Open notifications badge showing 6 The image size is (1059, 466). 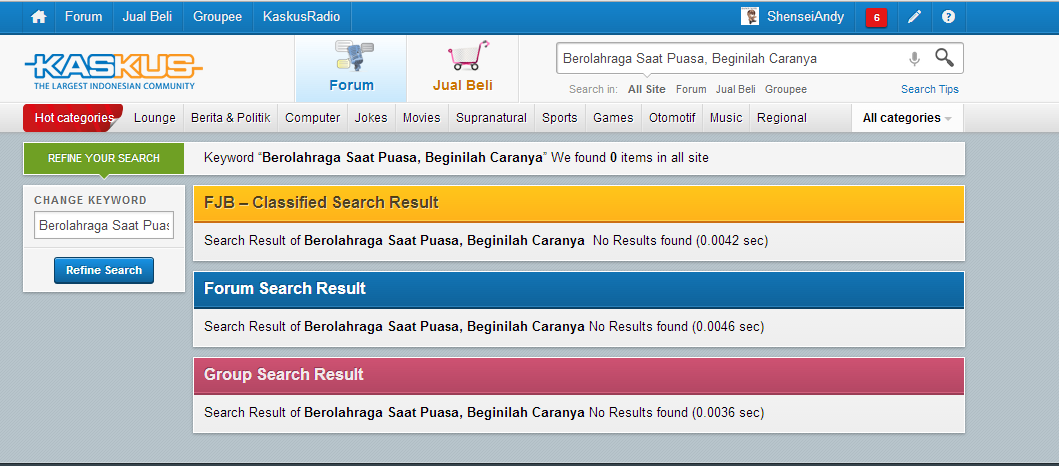tap(877, 18)
